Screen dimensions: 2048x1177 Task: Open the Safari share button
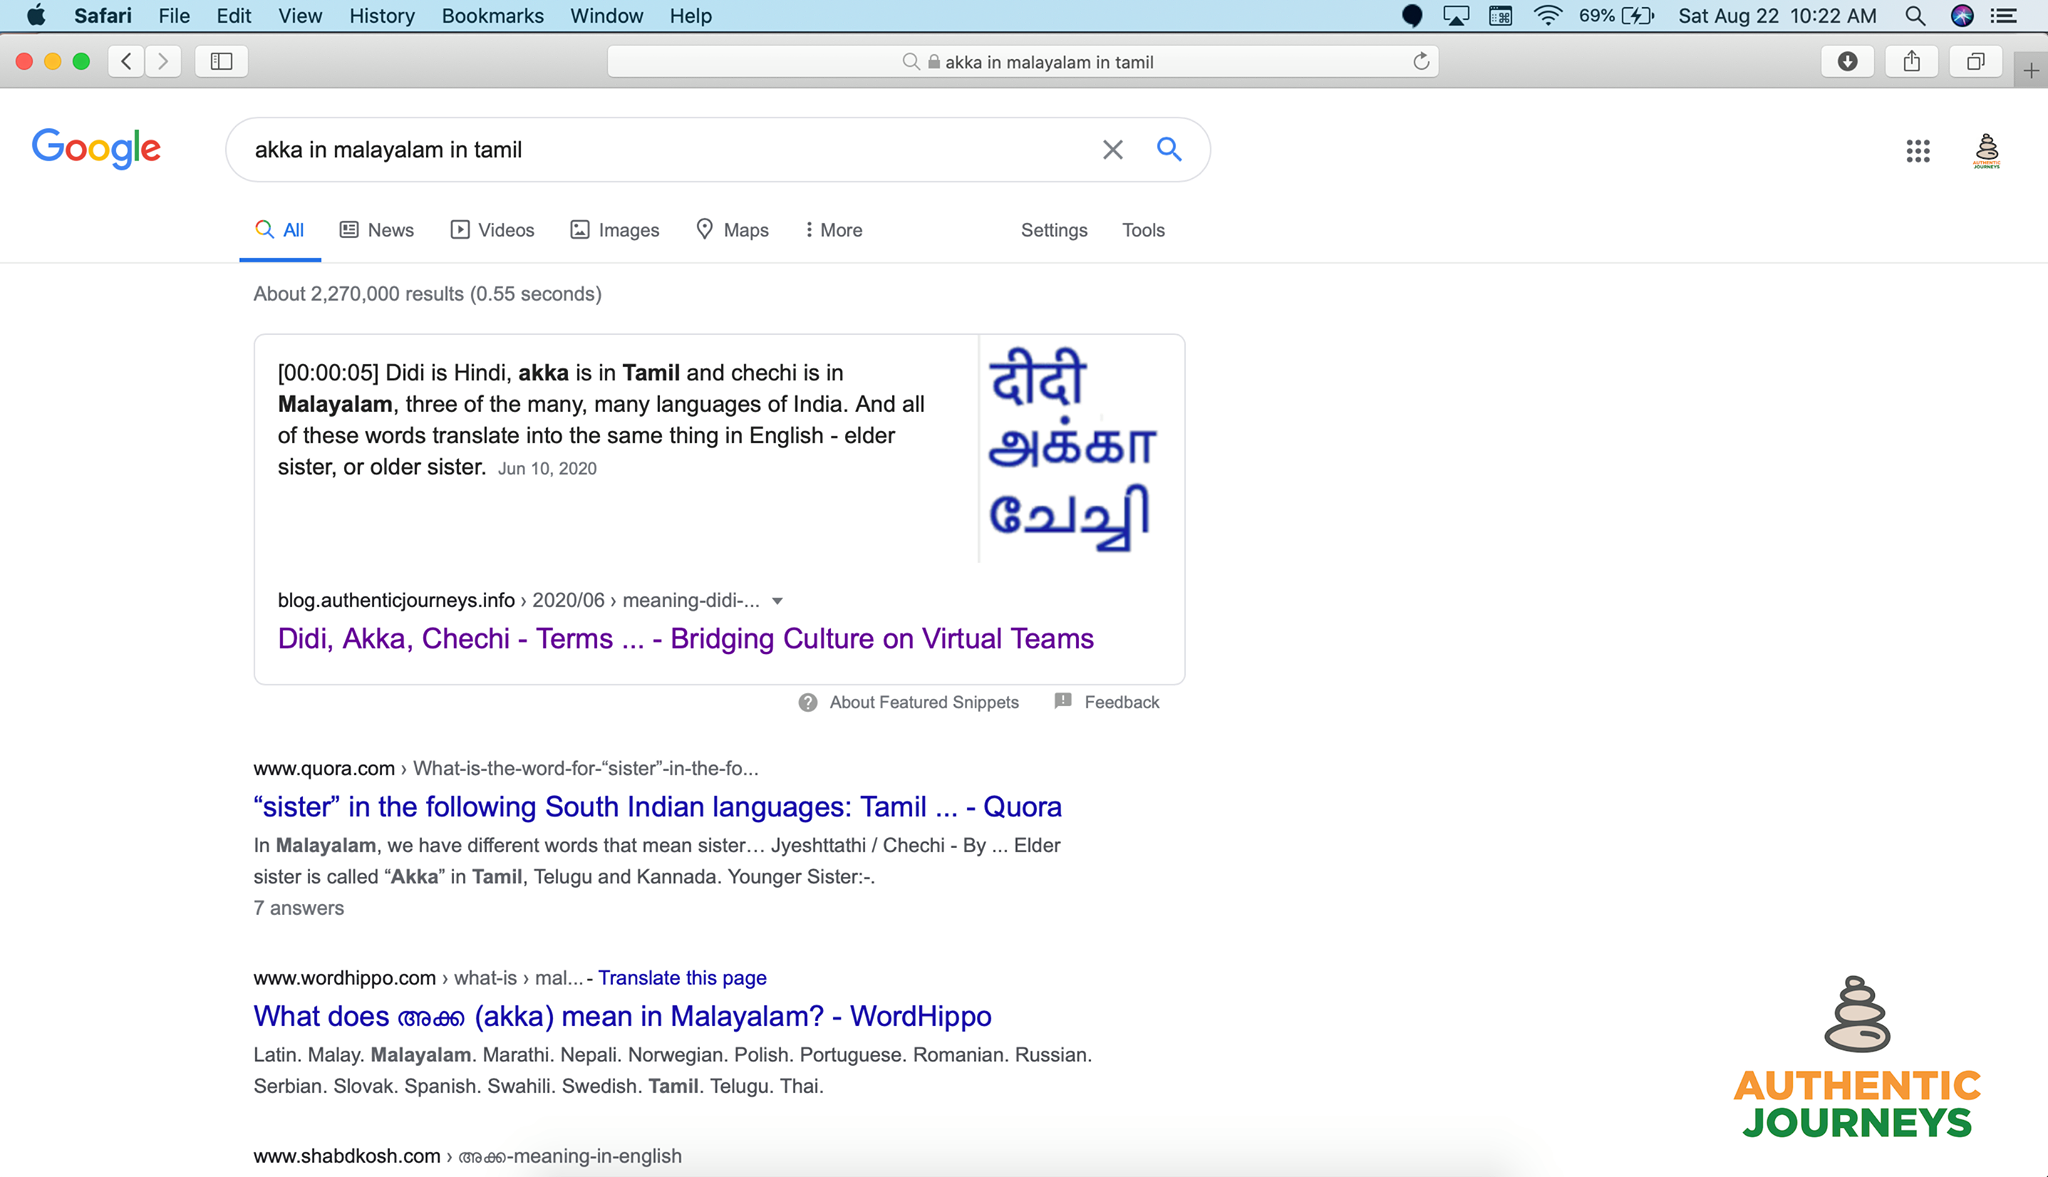(x=1911, y=62)
